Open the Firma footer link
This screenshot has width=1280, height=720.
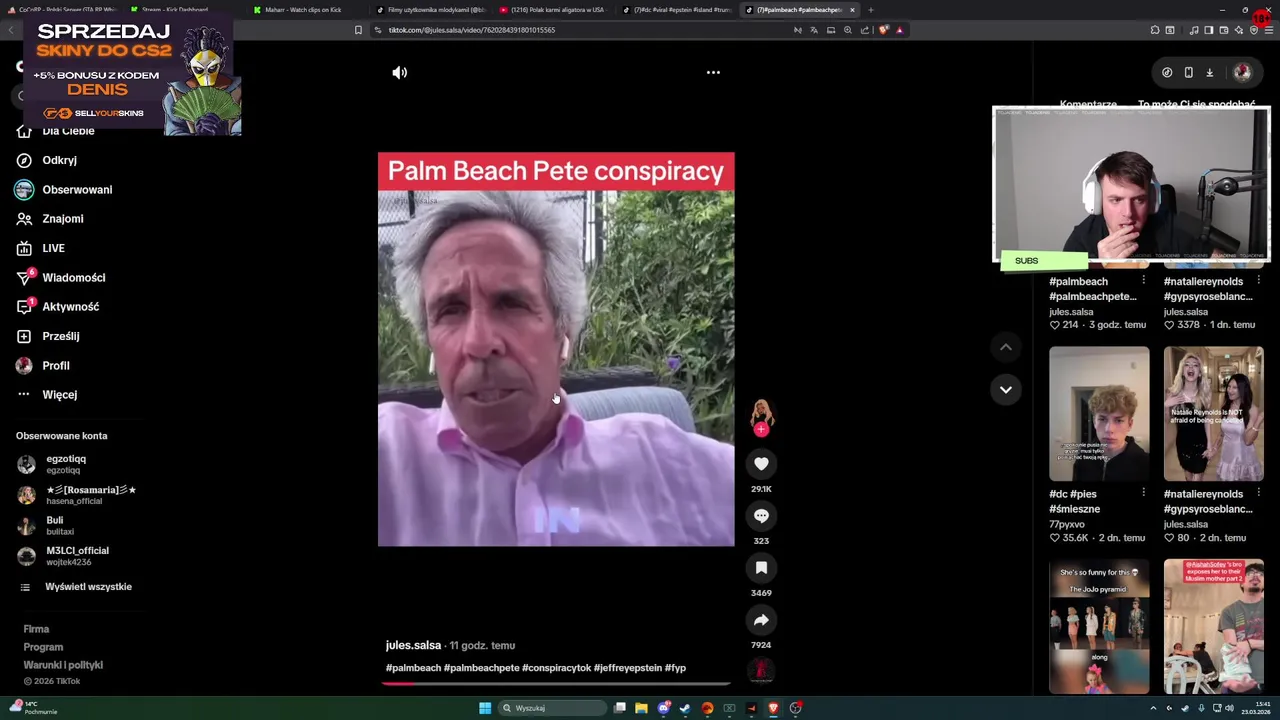click(x=36, y=629)
